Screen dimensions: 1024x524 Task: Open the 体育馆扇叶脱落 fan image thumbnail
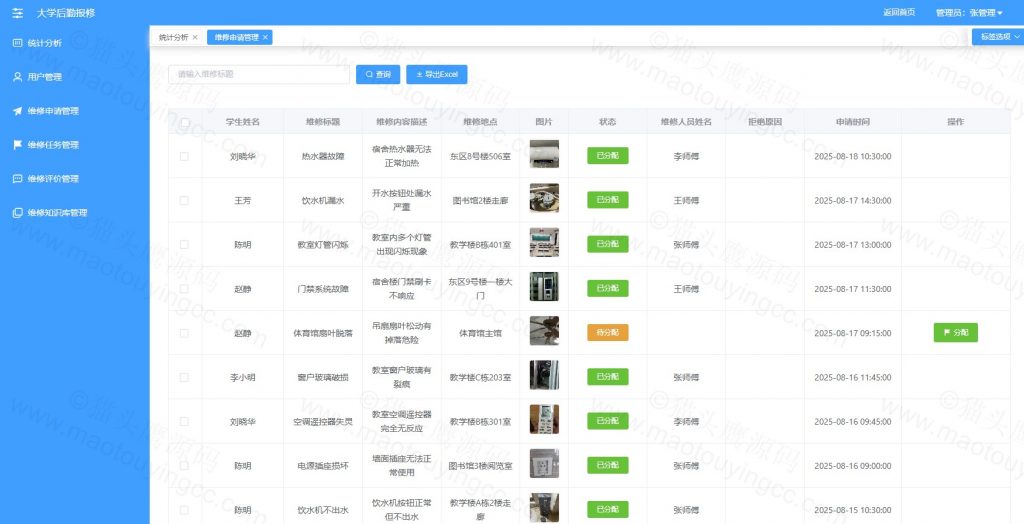[x=544, y=331]
